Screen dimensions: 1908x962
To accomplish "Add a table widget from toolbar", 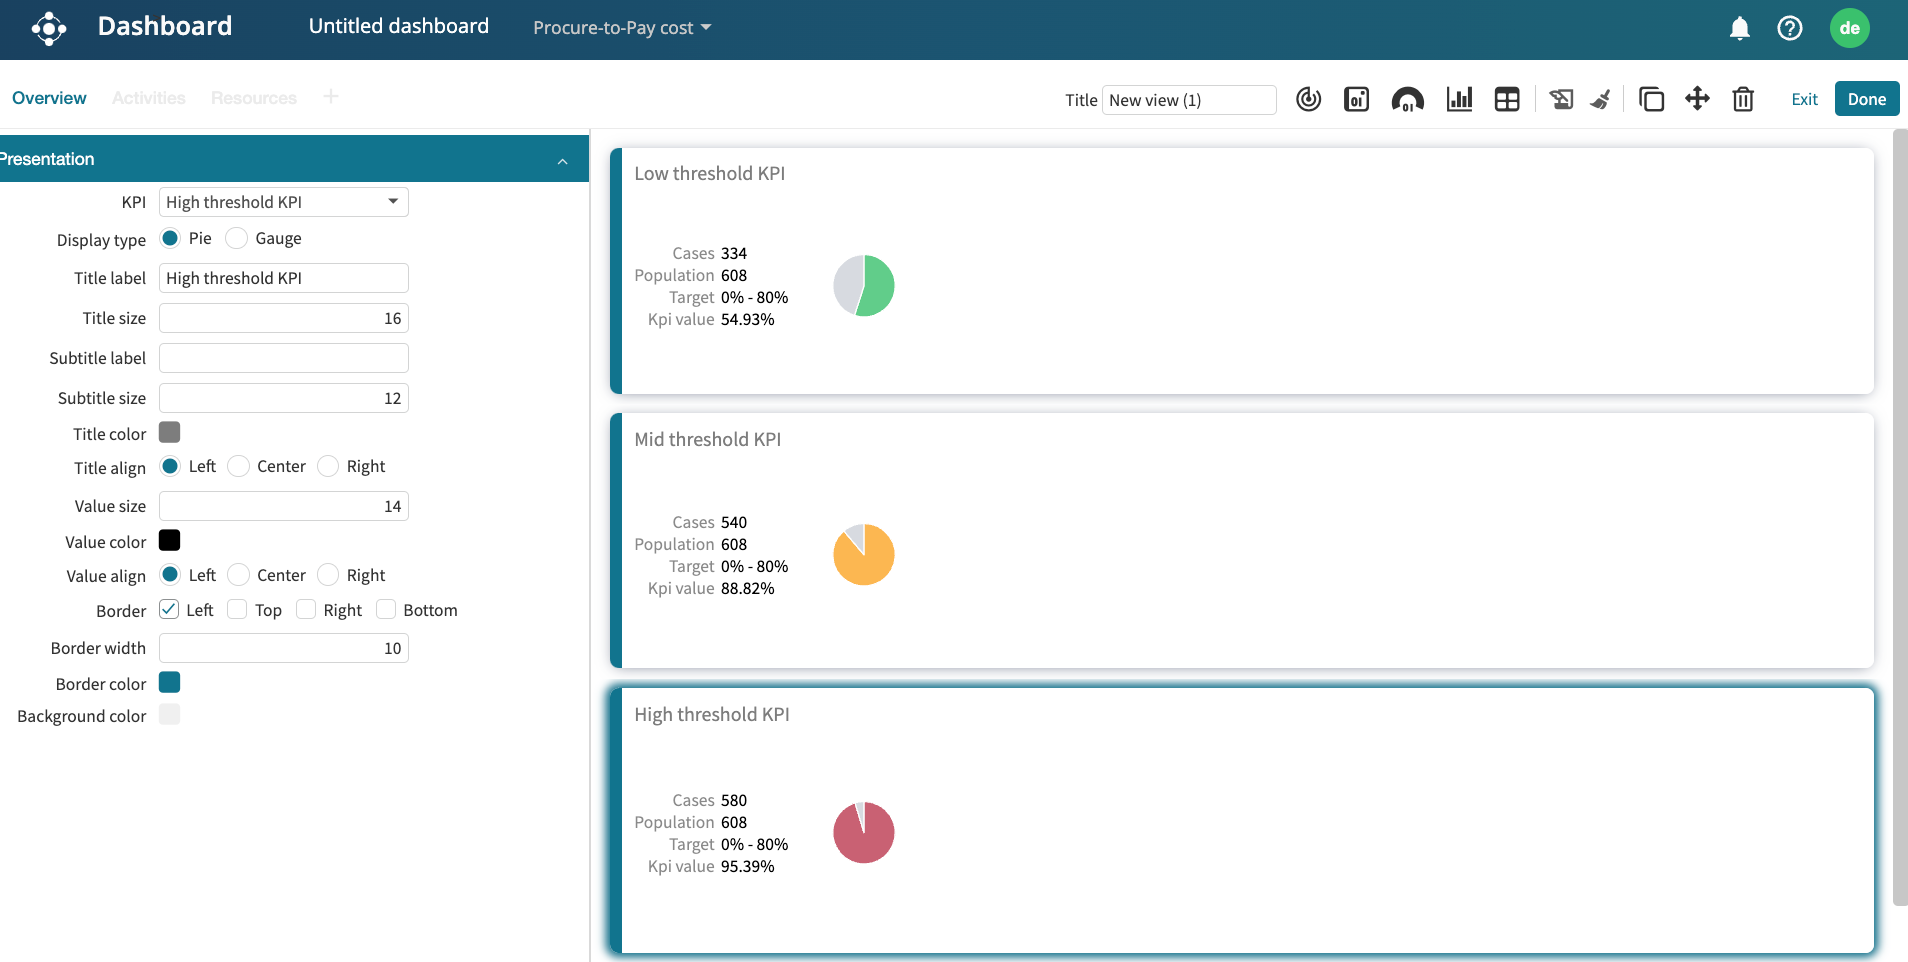I will click(1507, 99).
